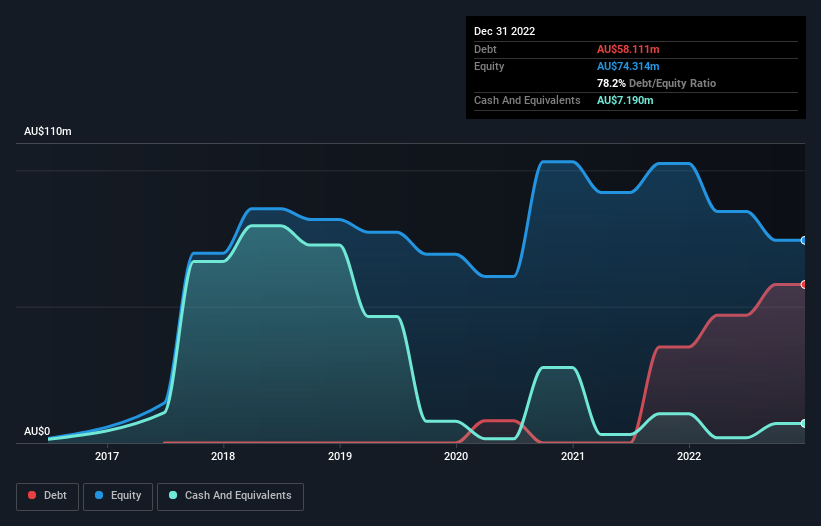Click the AU$74.314m equity value
The height and width of the screenshot is (526, 821).
click(628, 66)
